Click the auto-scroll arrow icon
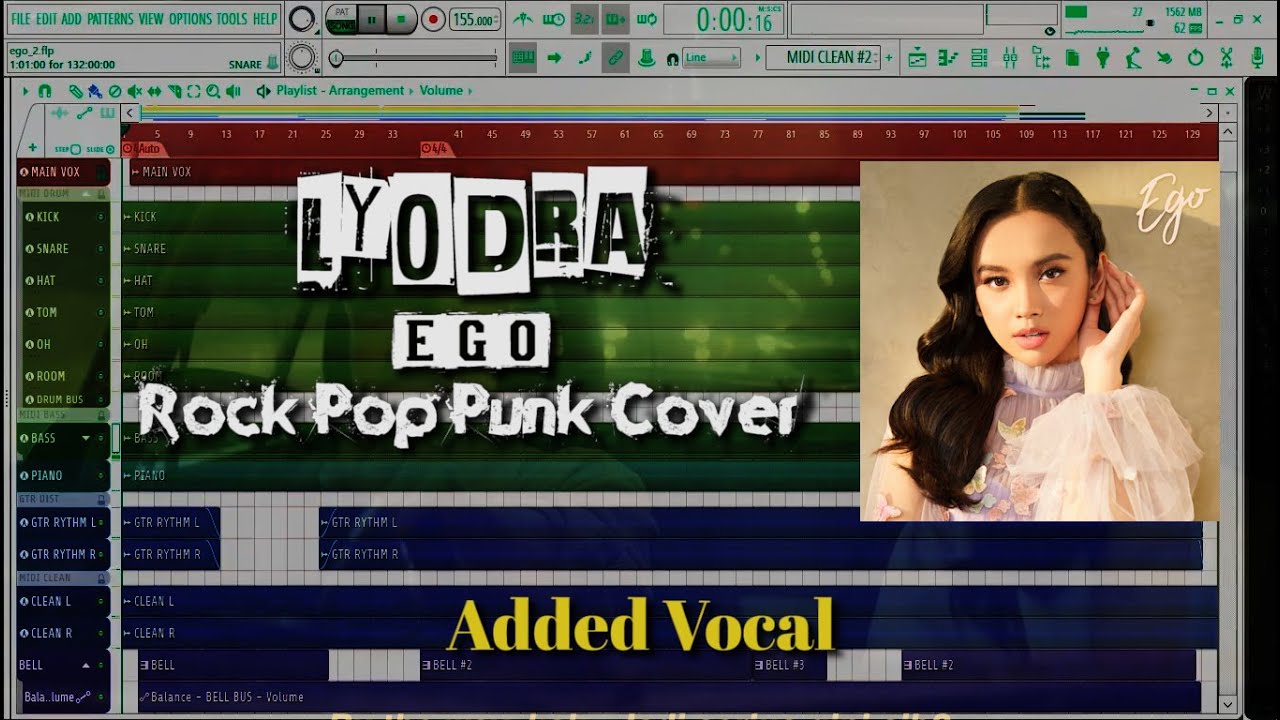The width and height of the screenshot is (1280, 720). pyautogui.click(x=554, y=58)
